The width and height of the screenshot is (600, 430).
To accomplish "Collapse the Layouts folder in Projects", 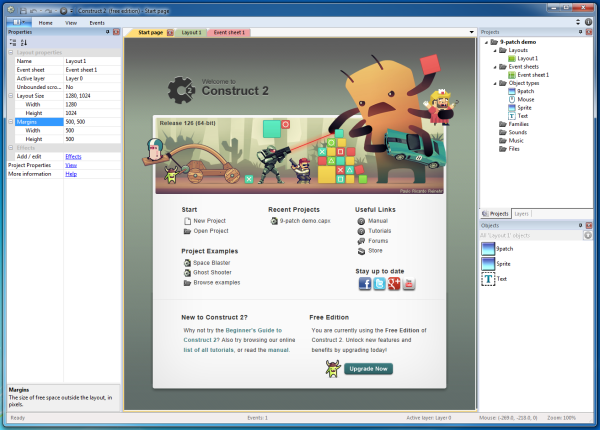I will click(x=495, y=50).
